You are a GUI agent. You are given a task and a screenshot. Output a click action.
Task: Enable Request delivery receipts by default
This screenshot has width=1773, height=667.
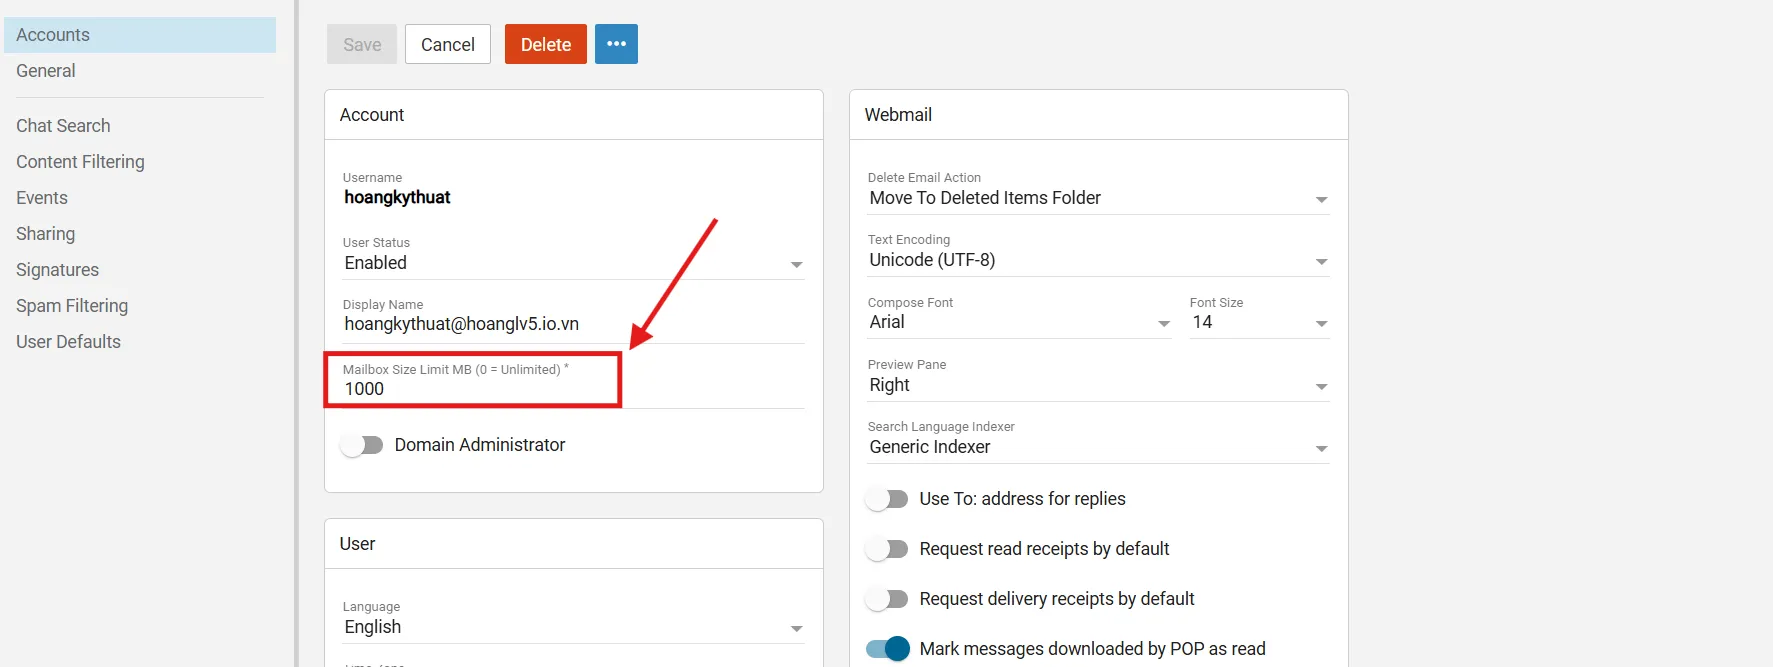point(887,599)
